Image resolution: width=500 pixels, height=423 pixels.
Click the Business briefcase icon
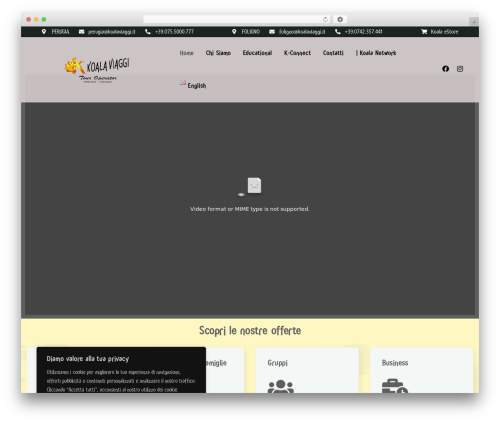(395, 386)
